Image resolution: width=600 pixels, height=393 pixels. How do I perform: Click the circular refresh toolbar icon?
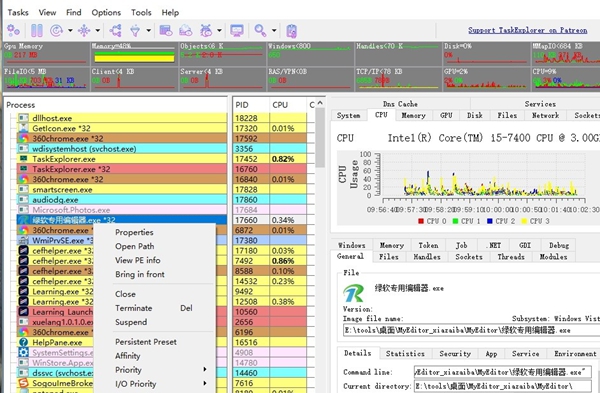[56, 30]
